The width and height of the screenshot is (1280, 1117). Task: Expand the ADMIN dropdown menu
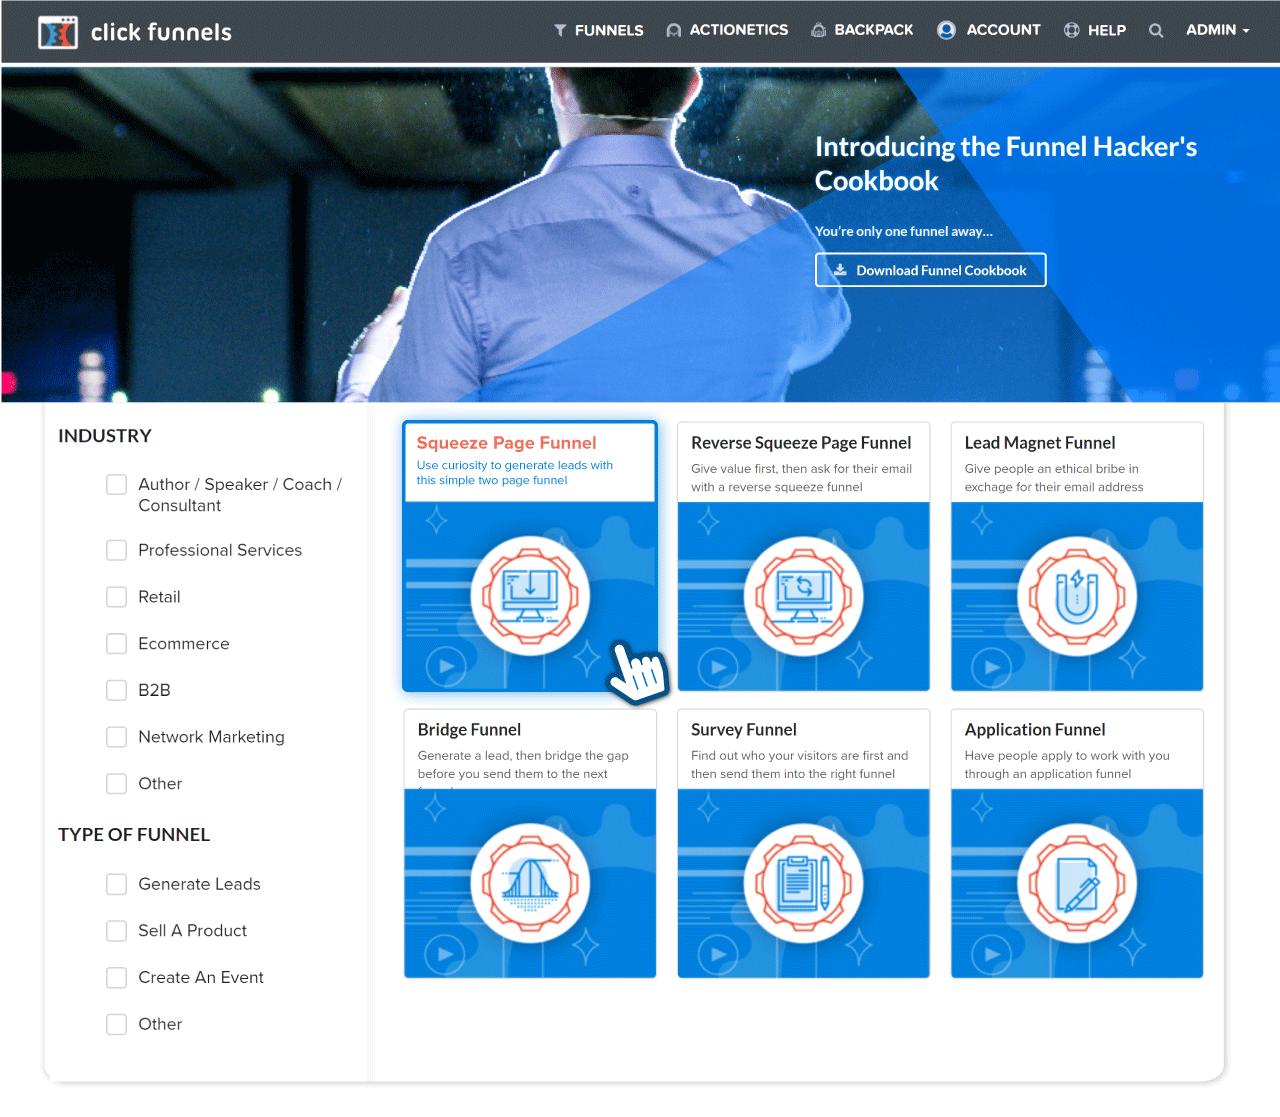coord(1217,30)
